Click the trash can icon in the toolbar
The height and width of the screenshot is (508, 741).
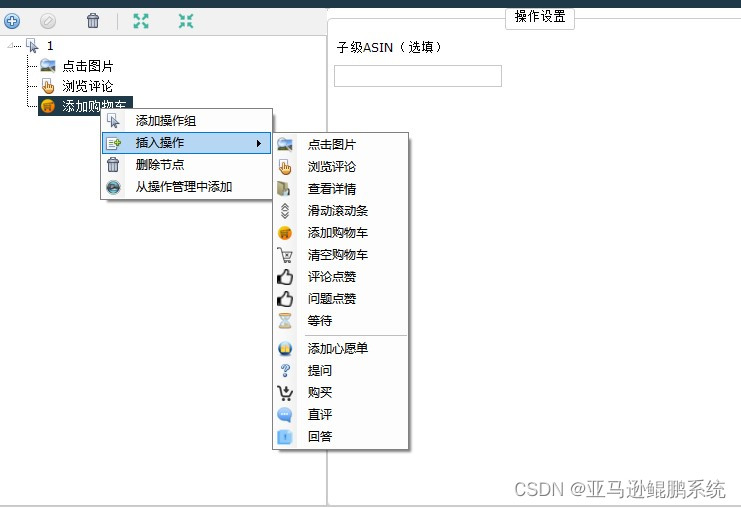pyautogui.click(x=93, y=21)
